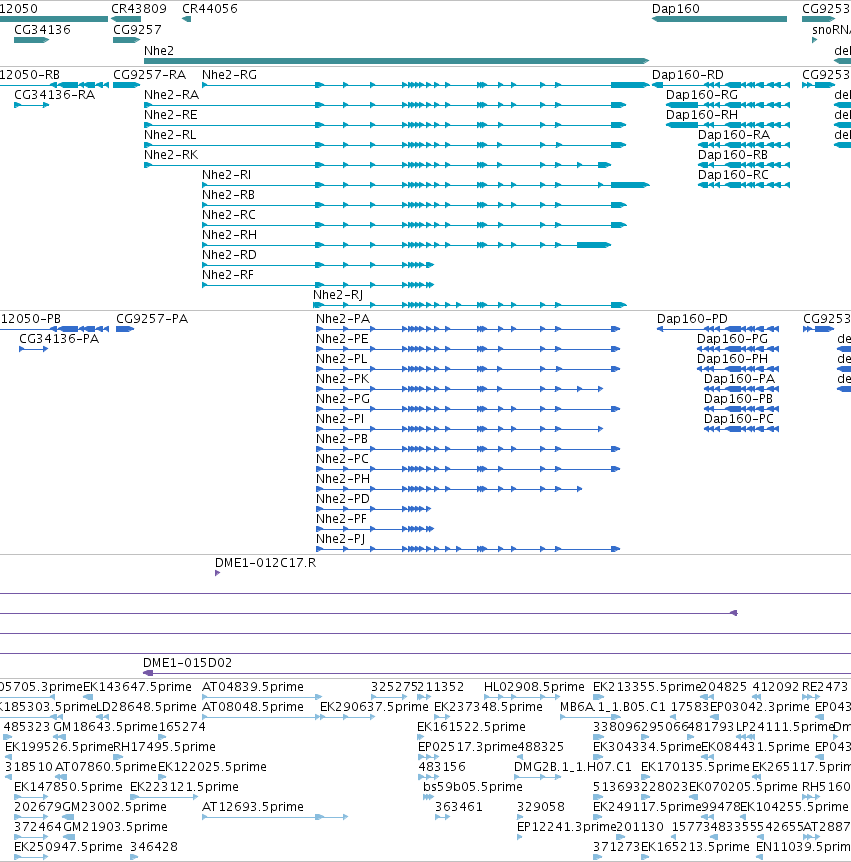Click the Dap160-PC protein label
The width and height of the screenshot is (851, 862).
click(x=739, y=419)
